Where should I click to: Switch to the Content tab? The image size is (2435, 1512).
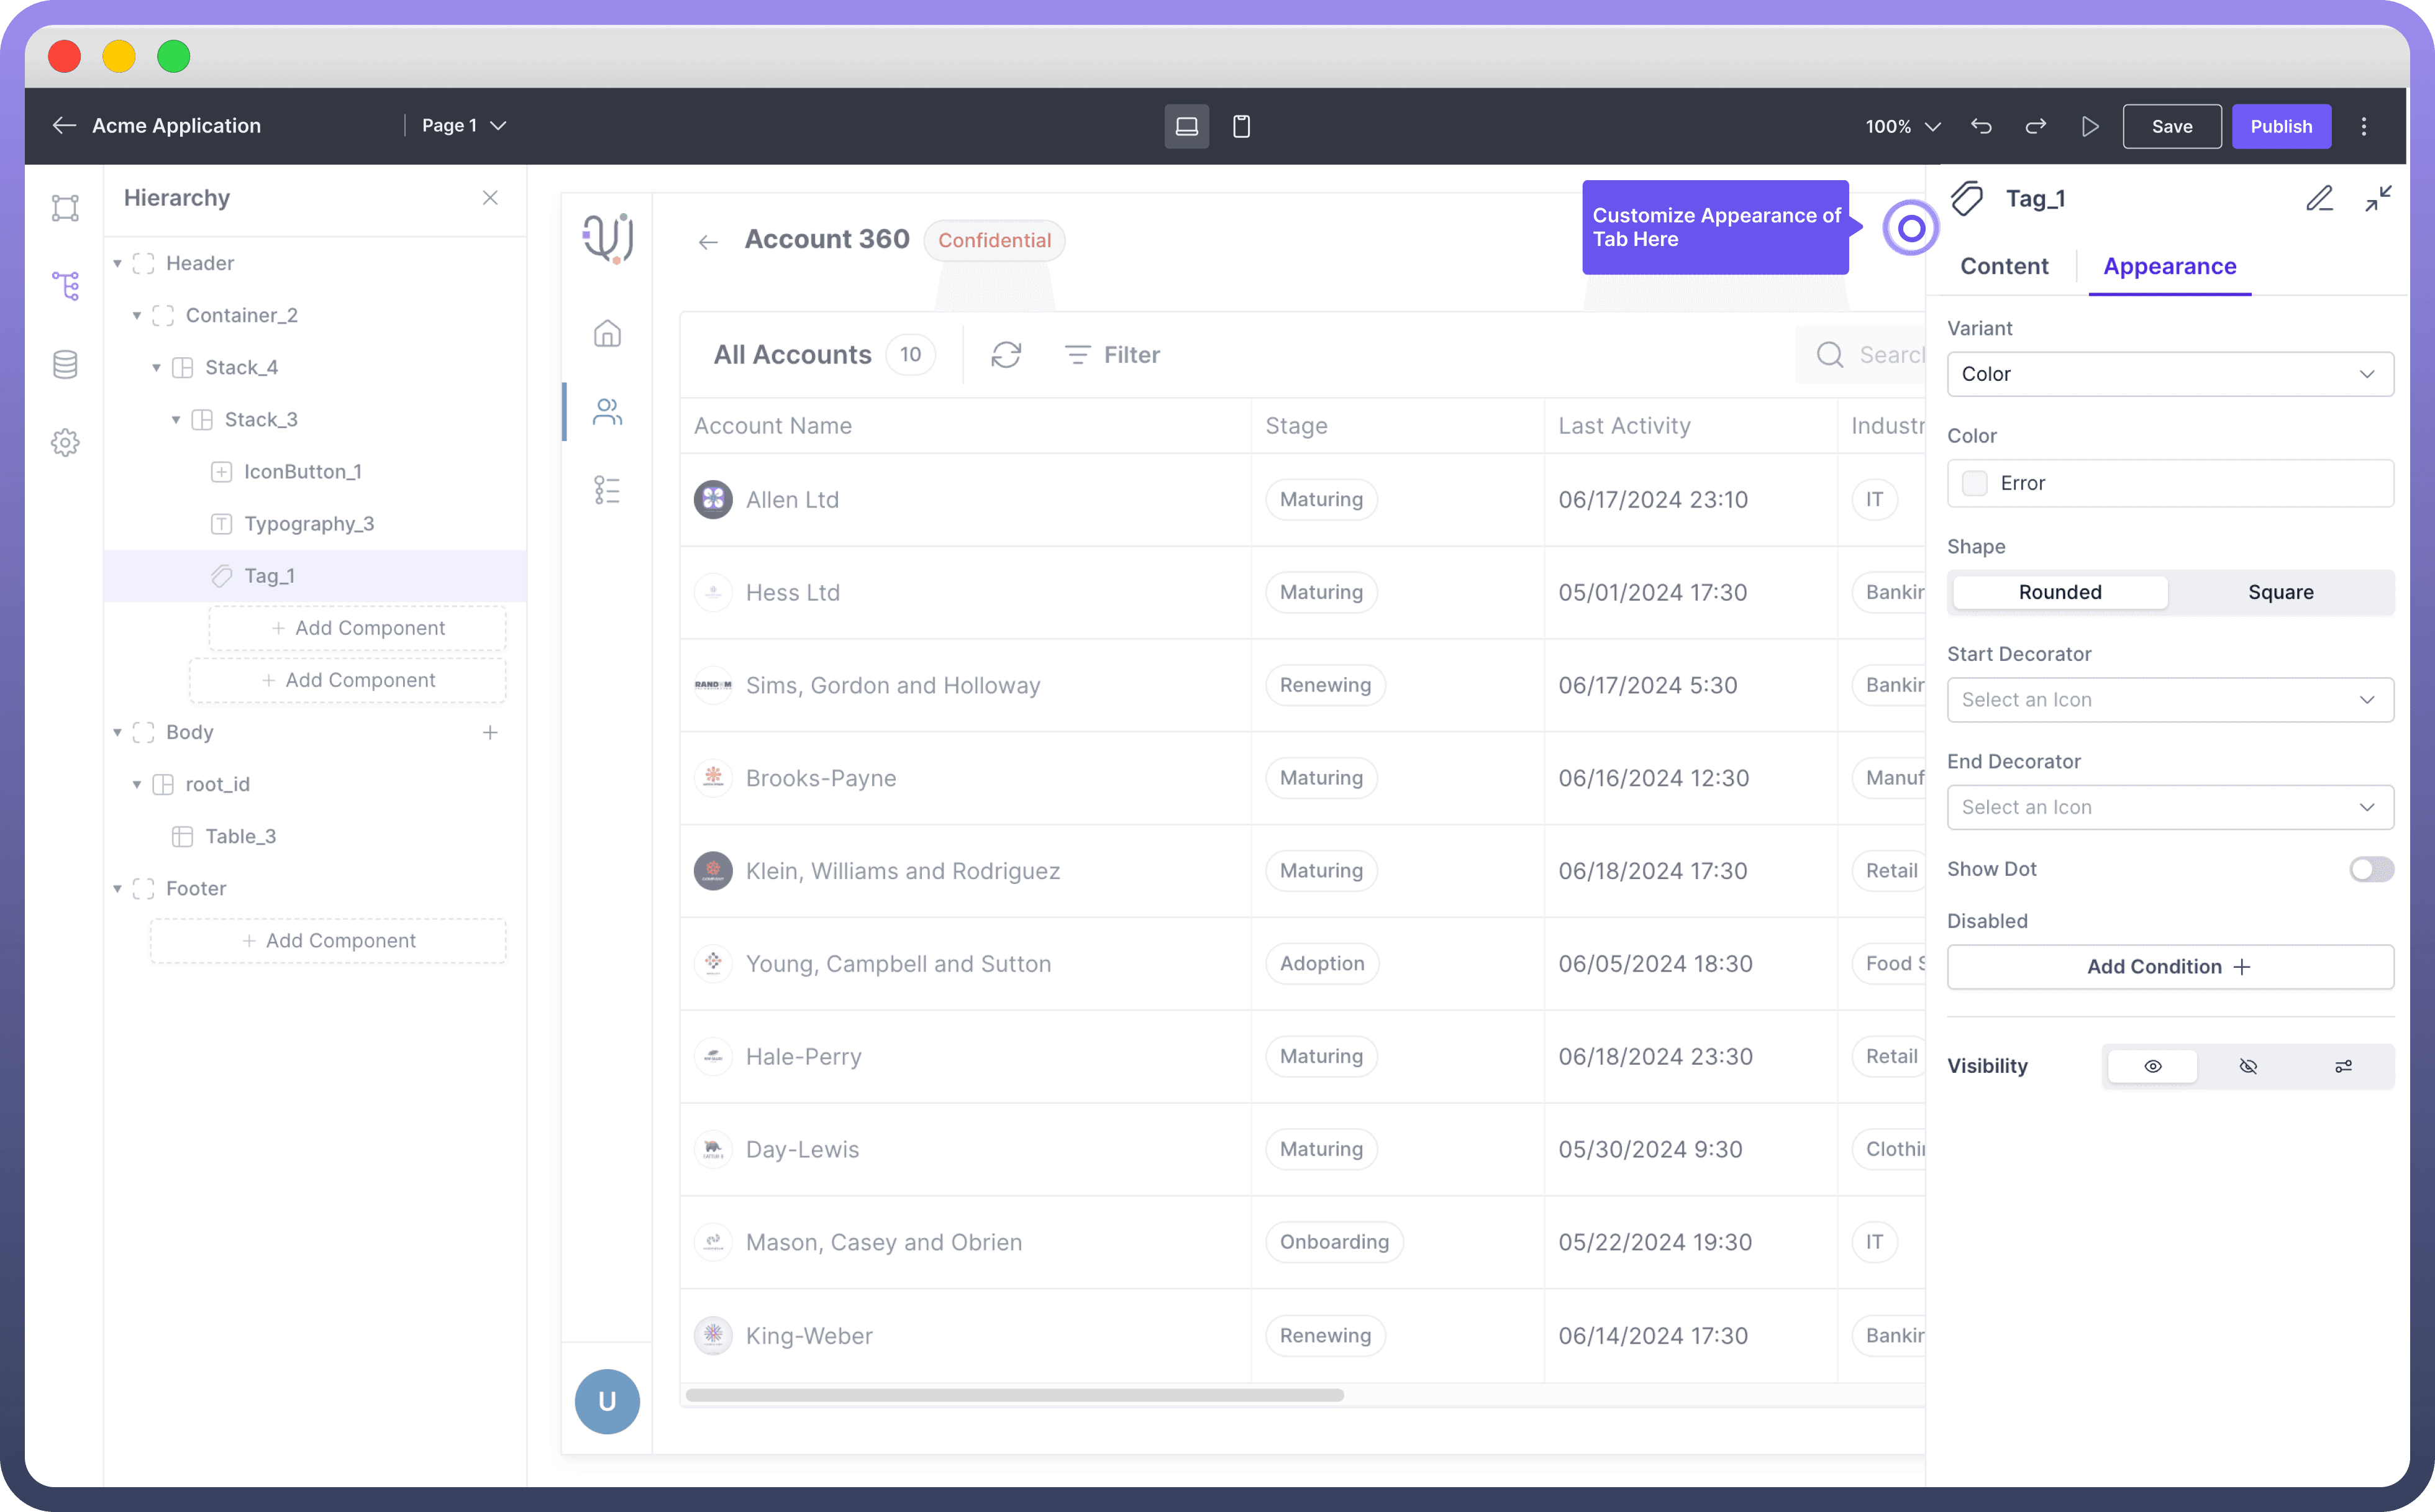[x=2003, y=266]
